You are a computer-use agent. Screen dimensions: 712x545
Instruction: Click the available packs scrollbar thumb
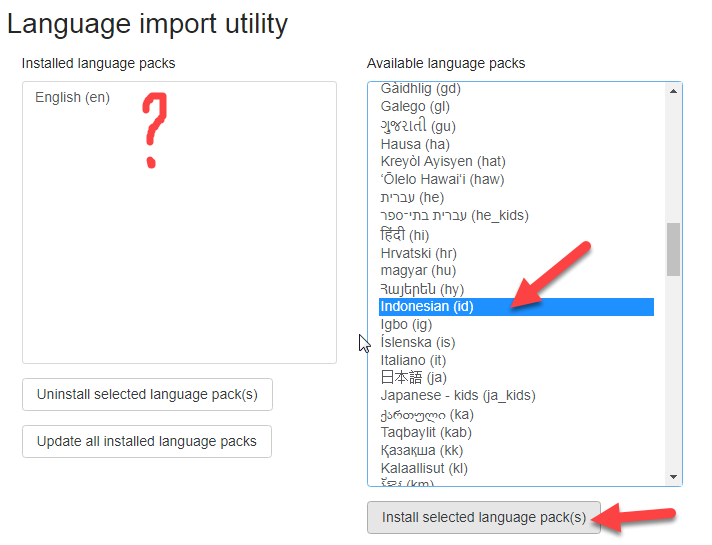click(x=673, y=248)
